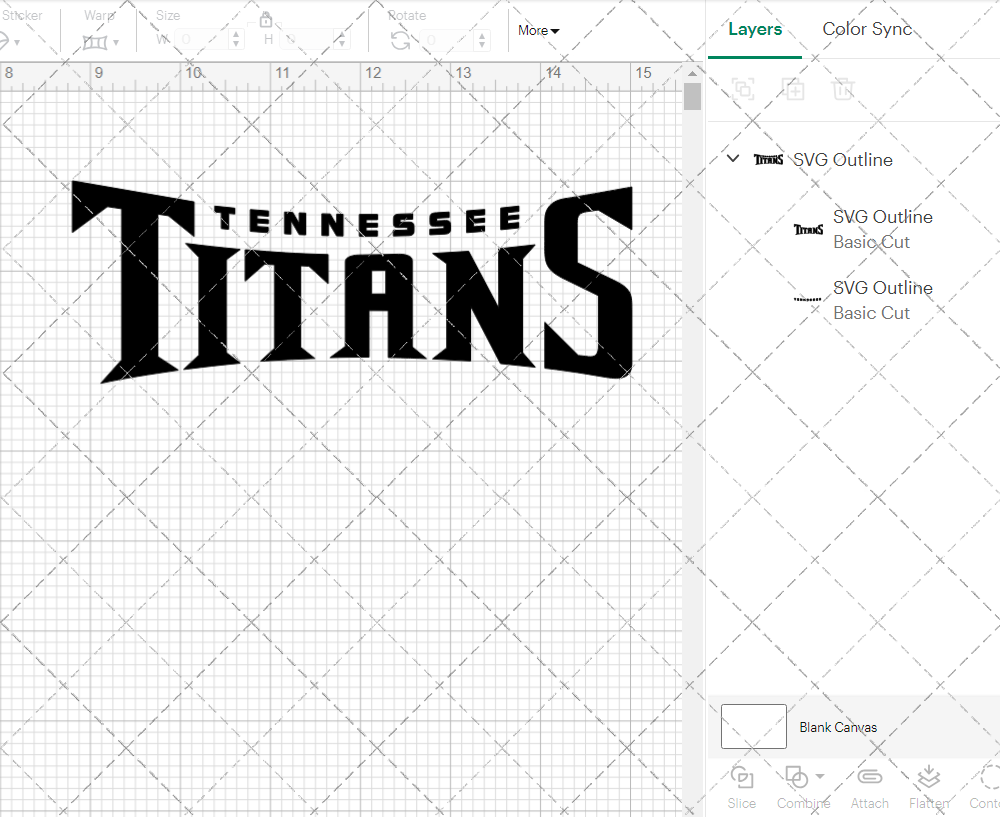Viewport: 1000px width, 817px height.
Task: Toggle the Warp effect icon
Action: [97, 40]
